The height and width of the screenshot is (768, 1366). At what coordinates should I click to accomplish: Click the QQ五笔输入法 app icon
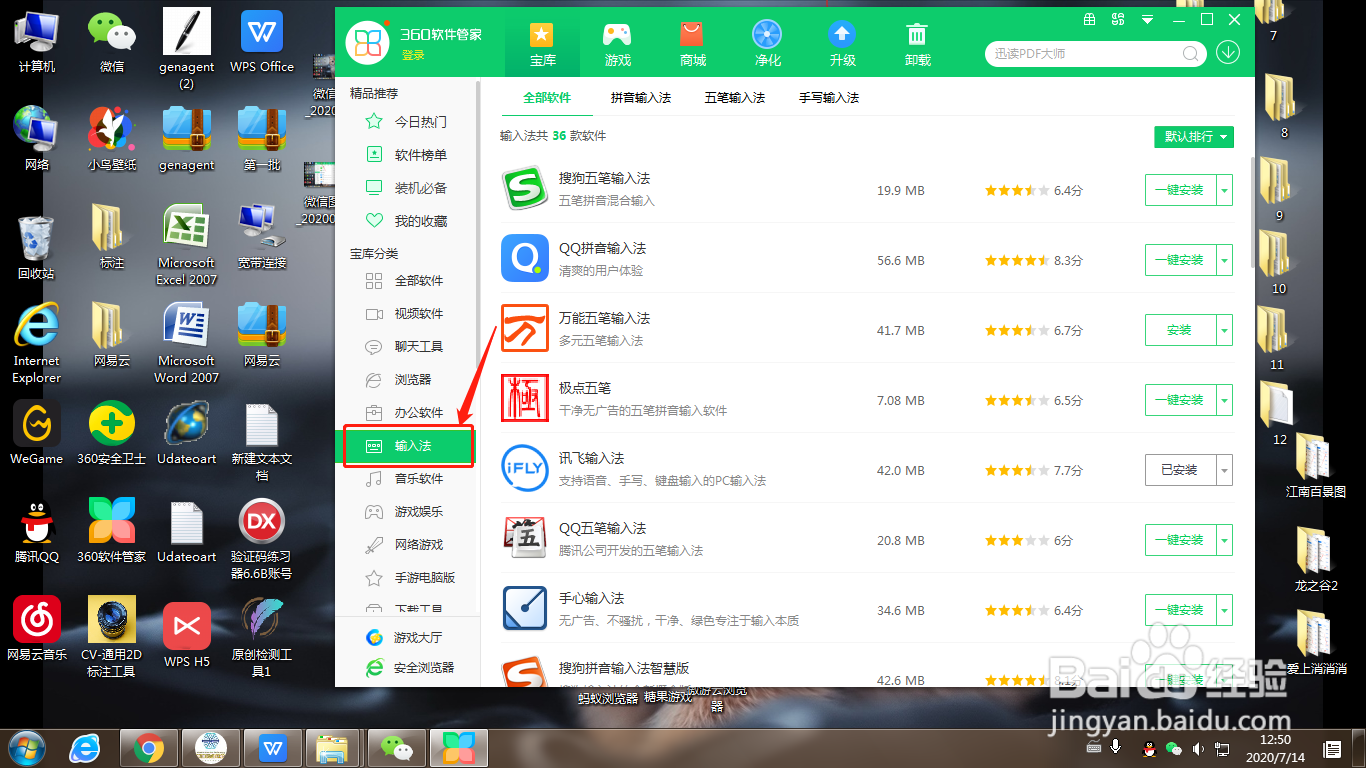(525, 539)
